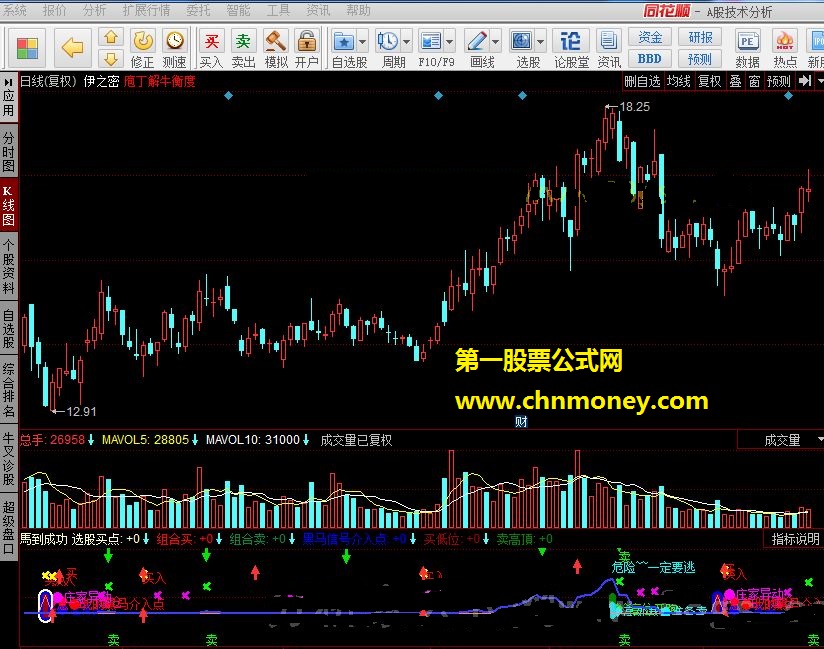This screenshot has height=649, width=824.
Task: Open the 牛叉诊股 sidebar tab
Action: [8, 458]
